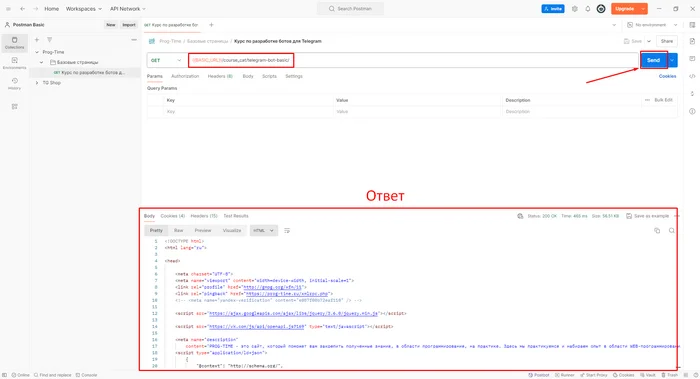Open the user avatar menu
700x379 pixels.
pos(601,8)
